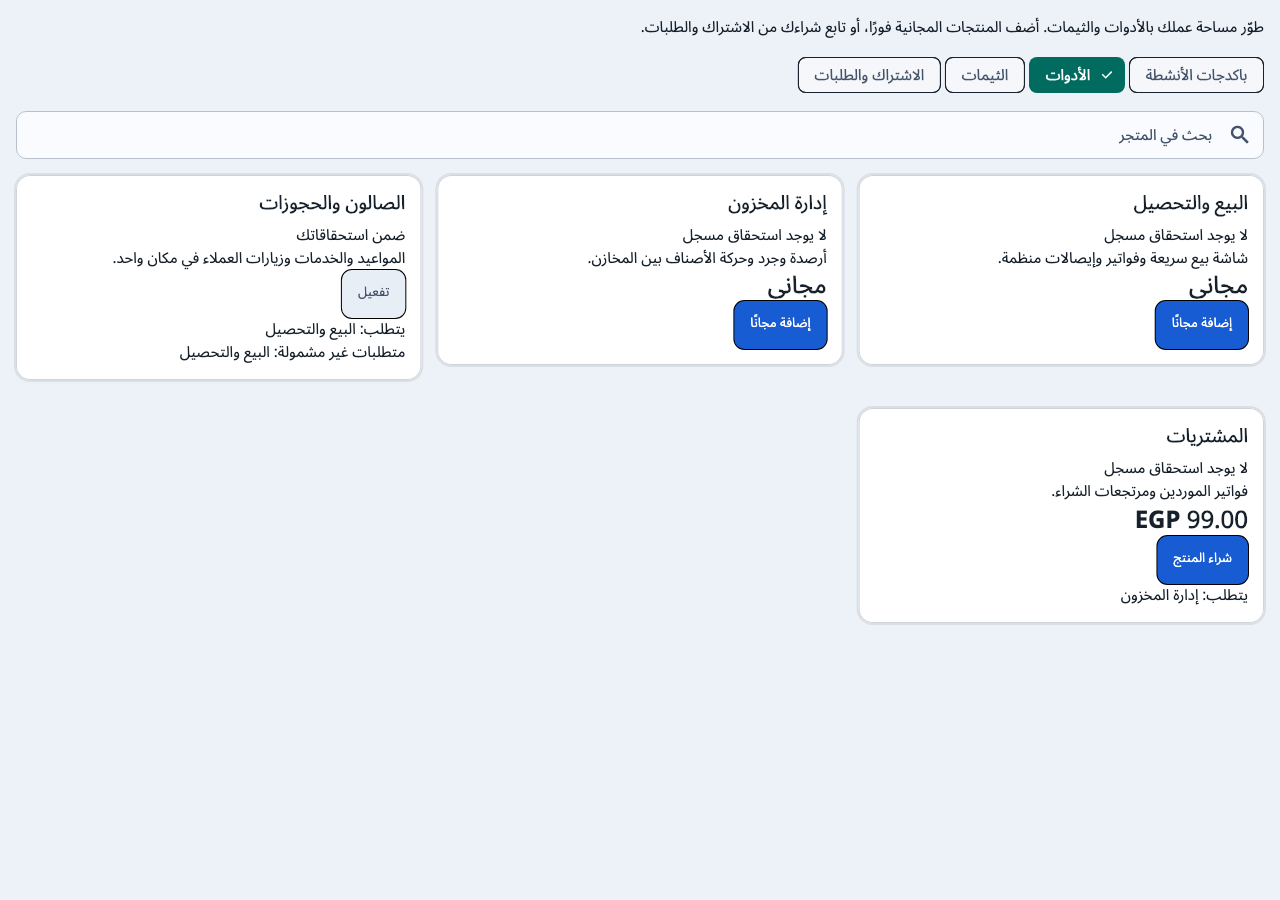The image size is (1280, 900).
Task: Click description المواعيد والخدمات وزيارات العملاء
Action: (259, 258)
